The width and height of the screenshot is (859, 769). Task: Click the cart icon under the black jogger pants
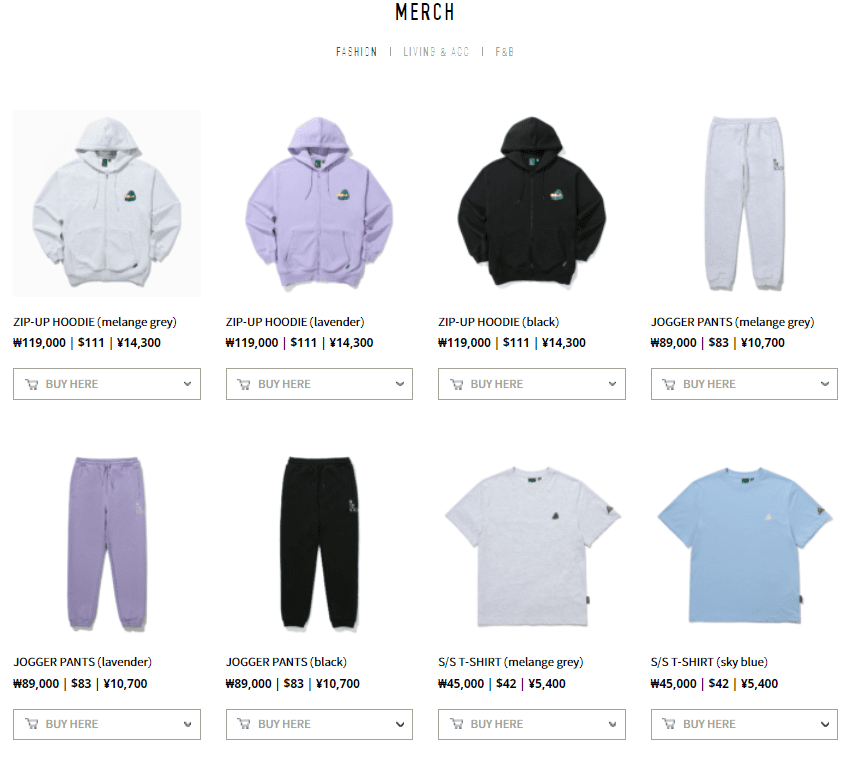[x=244, y=724]
